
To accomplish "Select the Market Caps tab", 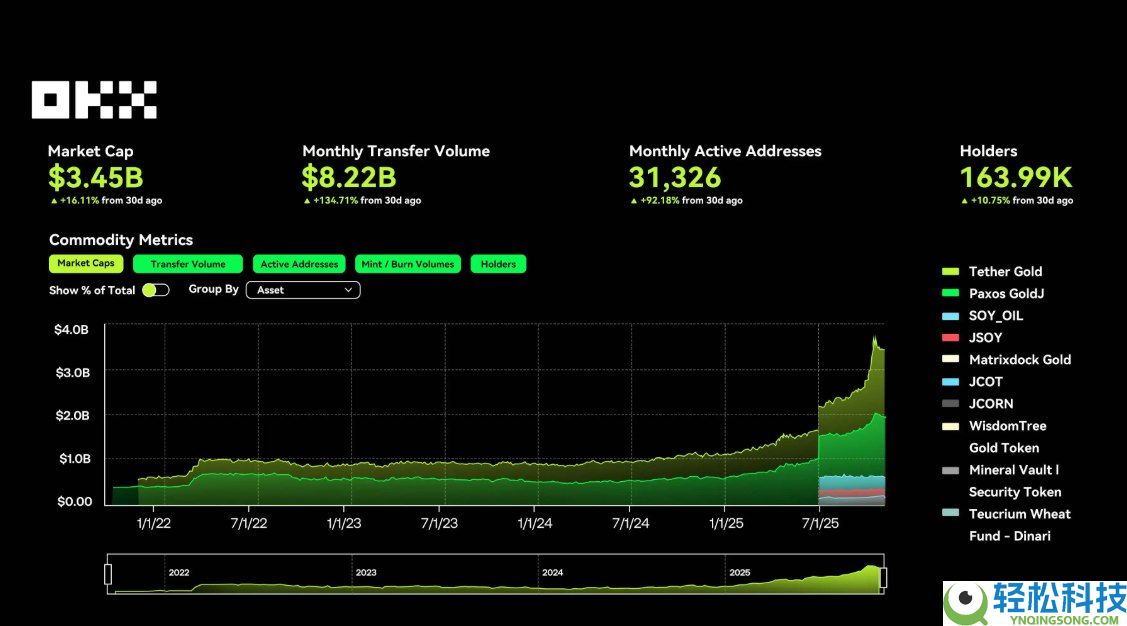I will (86, 264).
